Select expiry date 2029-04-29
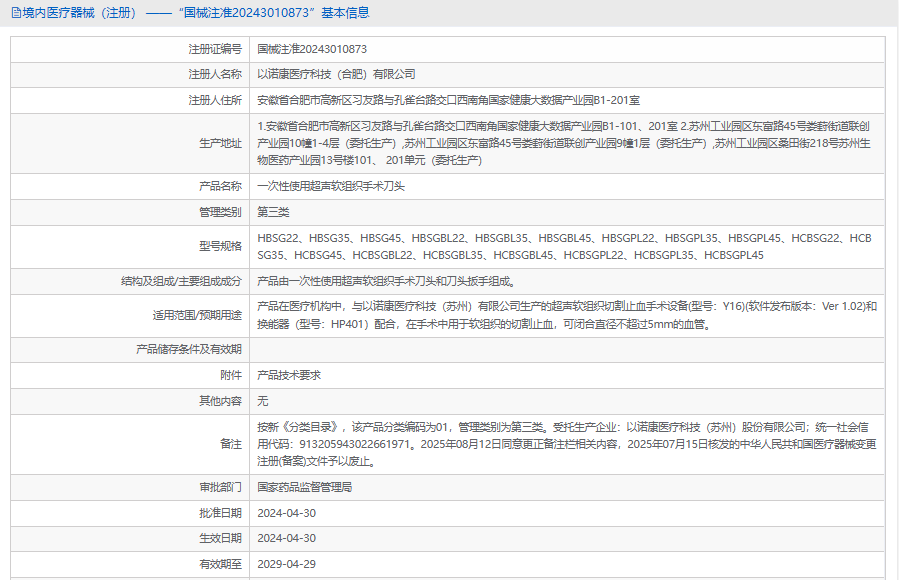Image resolution: width=899 pixels, height=580 pixels. 287,564
